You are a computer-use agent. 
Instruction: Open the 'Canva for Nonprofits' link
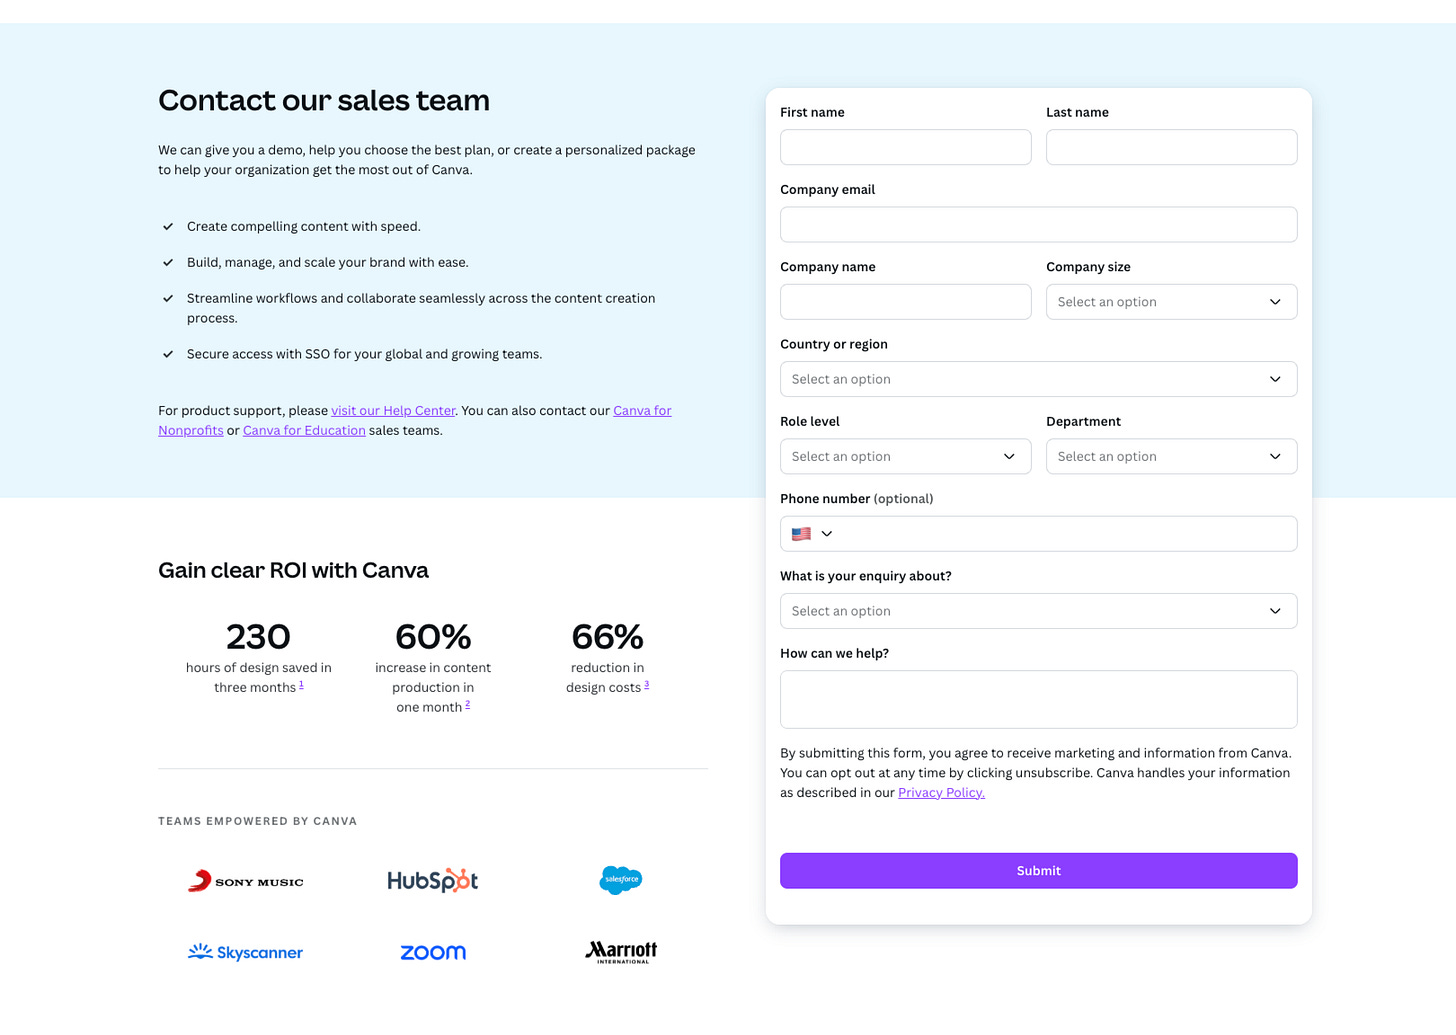coord(642,411)
